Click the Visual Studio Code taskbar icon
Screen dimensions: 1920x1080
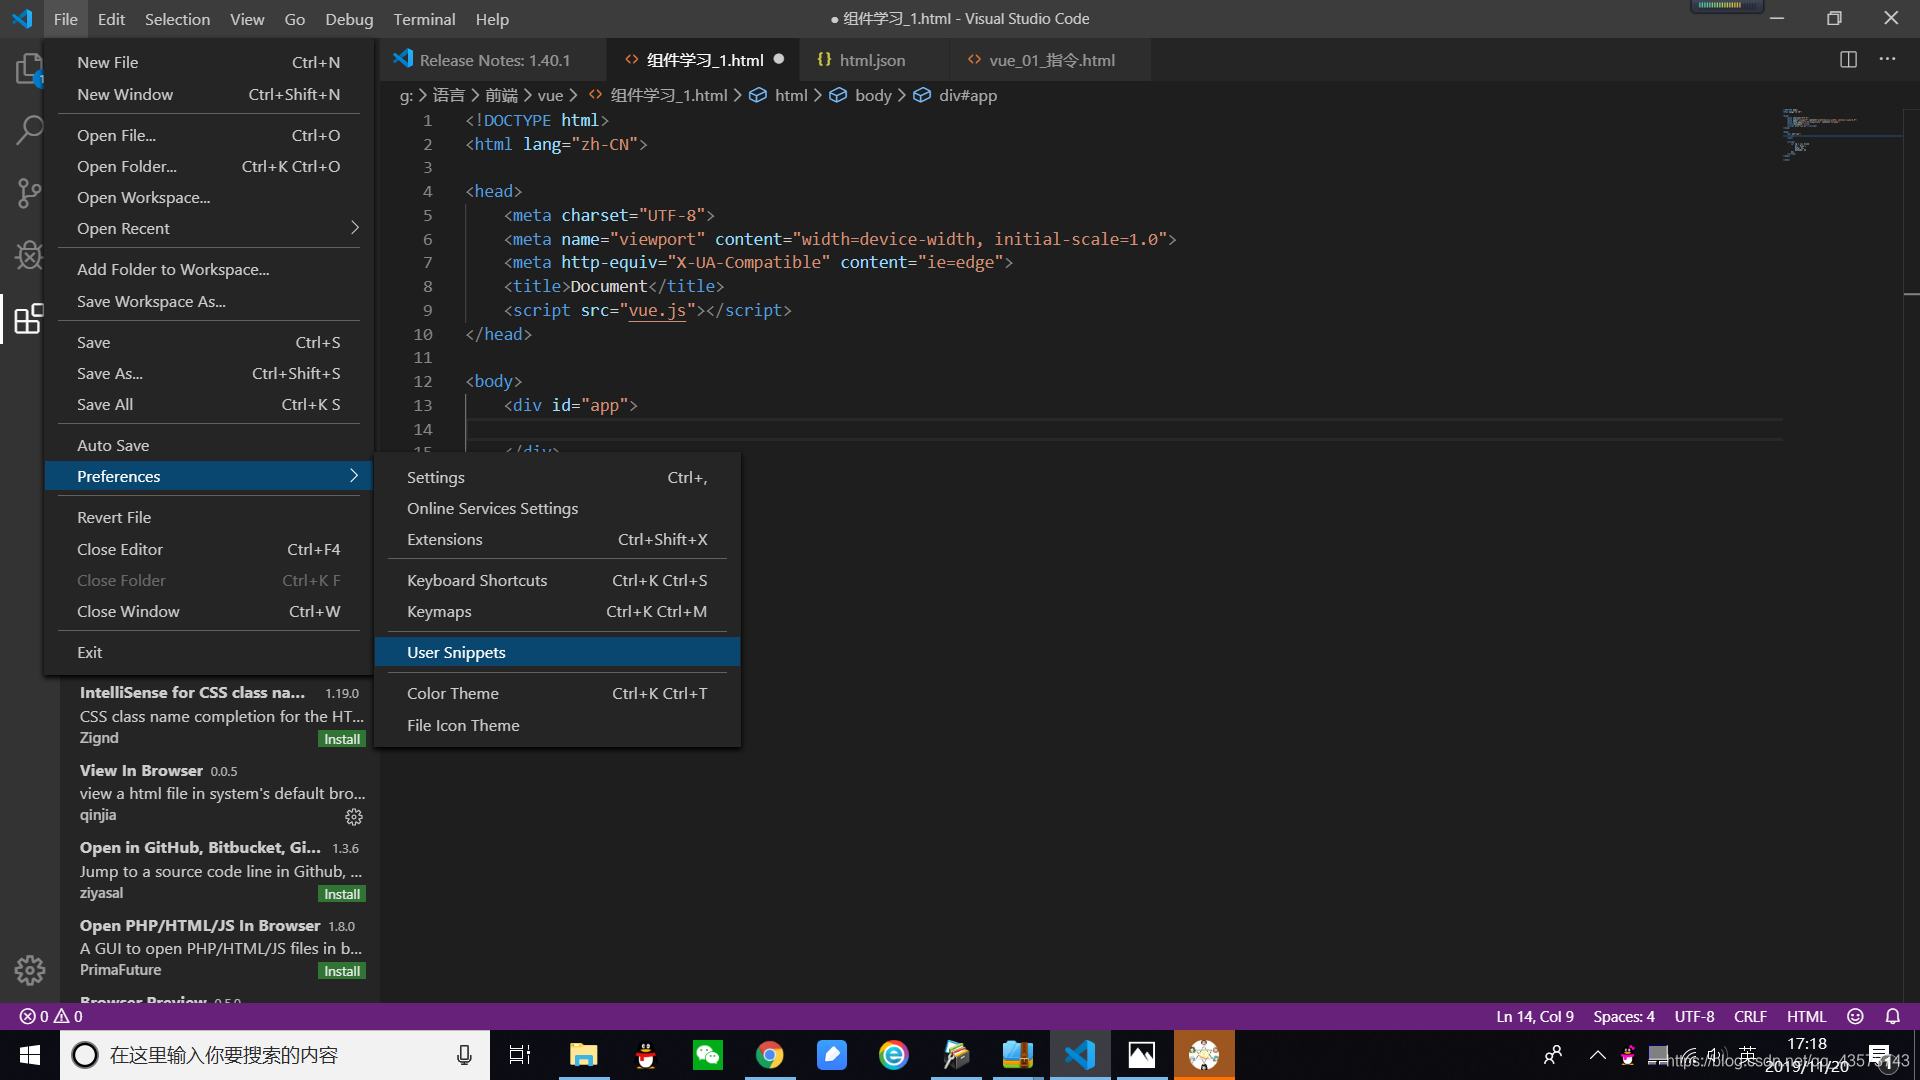pyautogui.click(x=1080, y=1055)
